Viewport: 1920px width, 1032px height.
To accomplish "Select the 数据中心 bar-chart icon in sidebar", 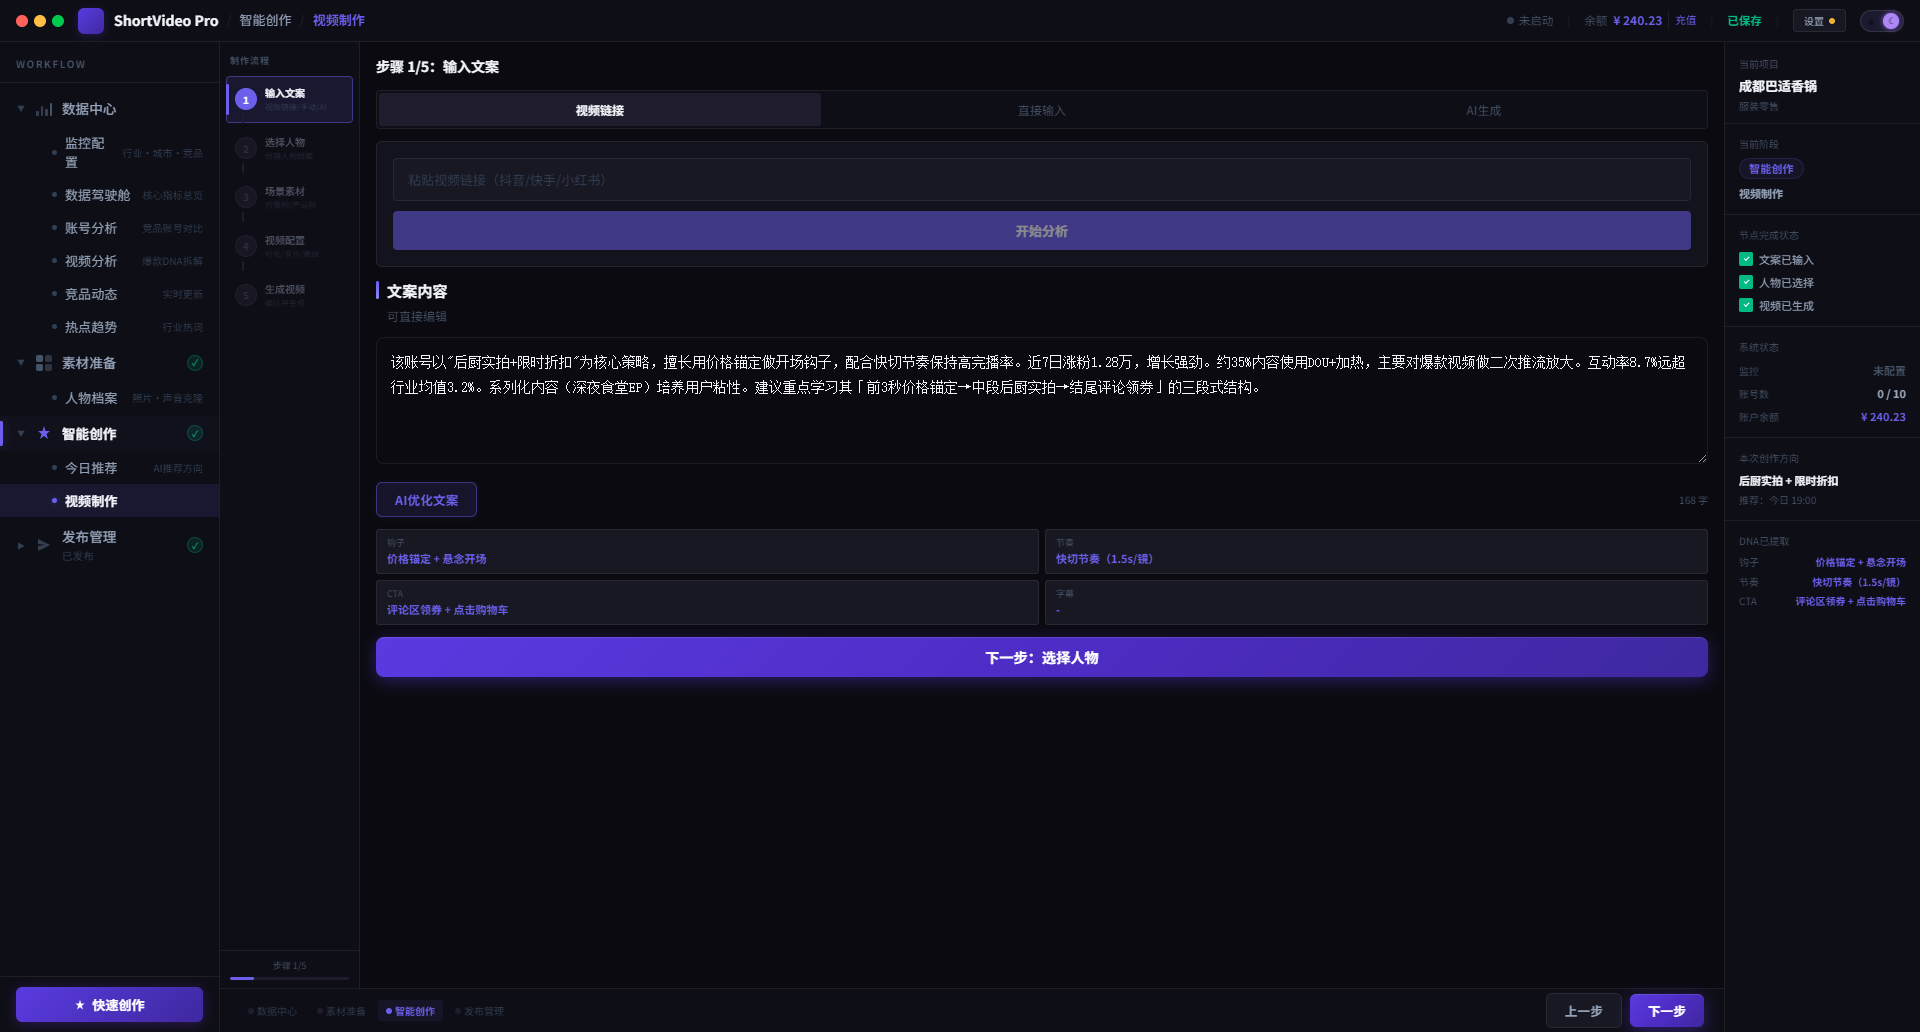I will coord(44,109).
